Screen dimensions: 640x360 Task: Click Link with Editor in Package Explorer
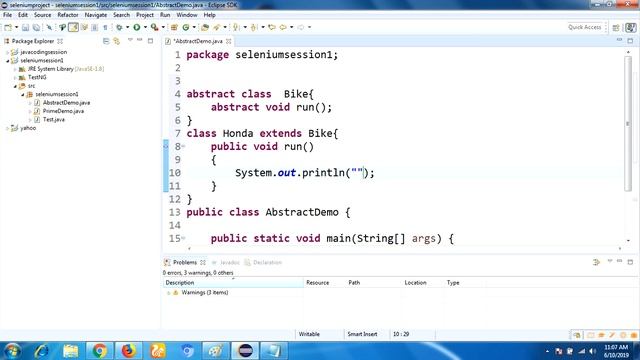tap(117, 41)
